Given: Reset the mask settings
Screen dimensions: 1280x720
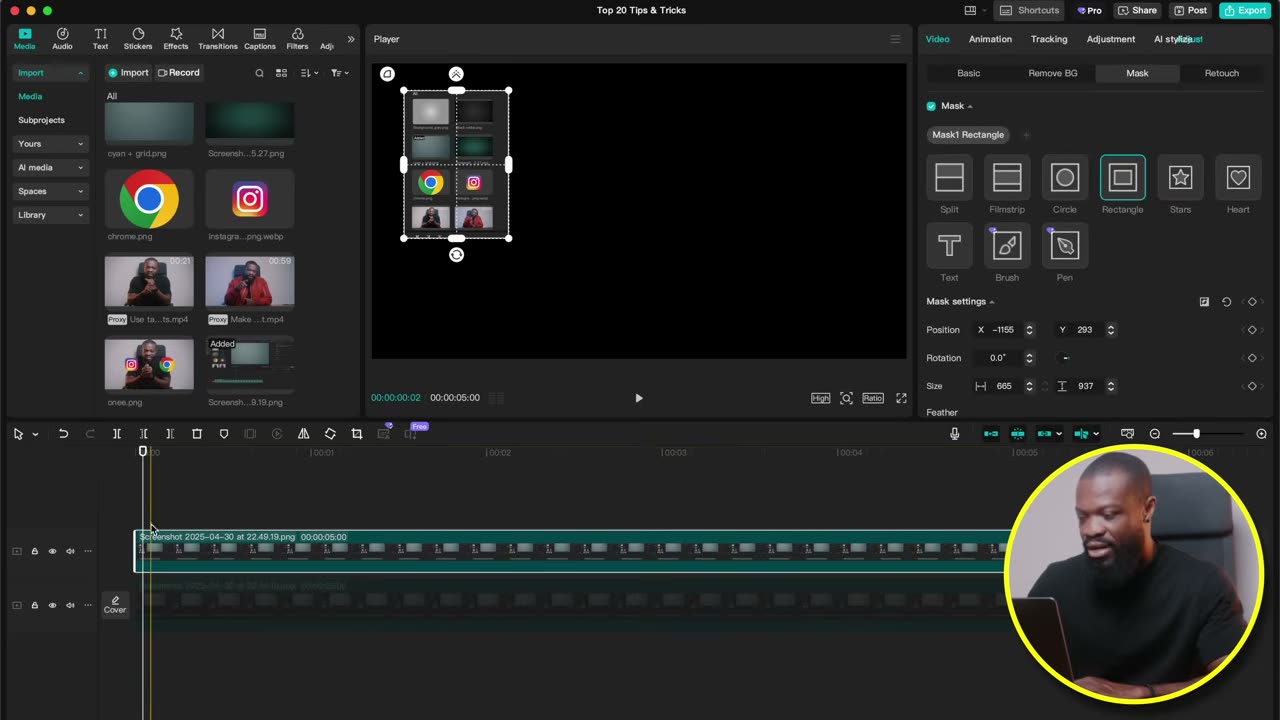Looking at the screenshot, I should [x=1227, y=302].
